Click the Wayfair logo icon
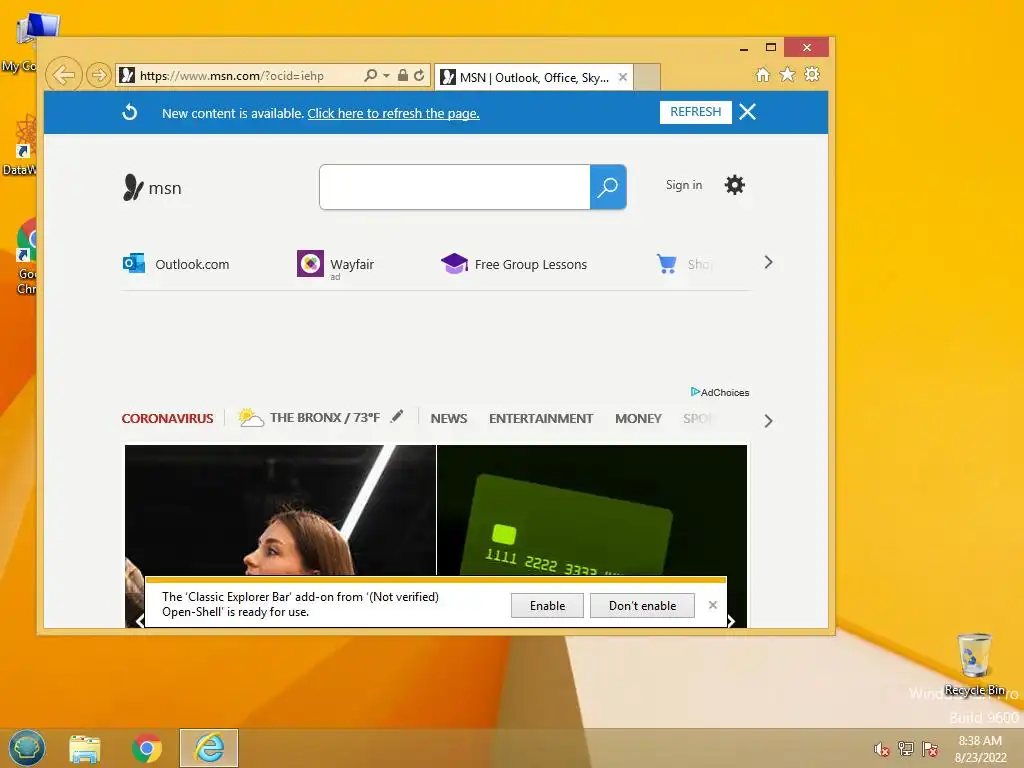This screenshot has width=1024, height=768. (x=310, y=264)
